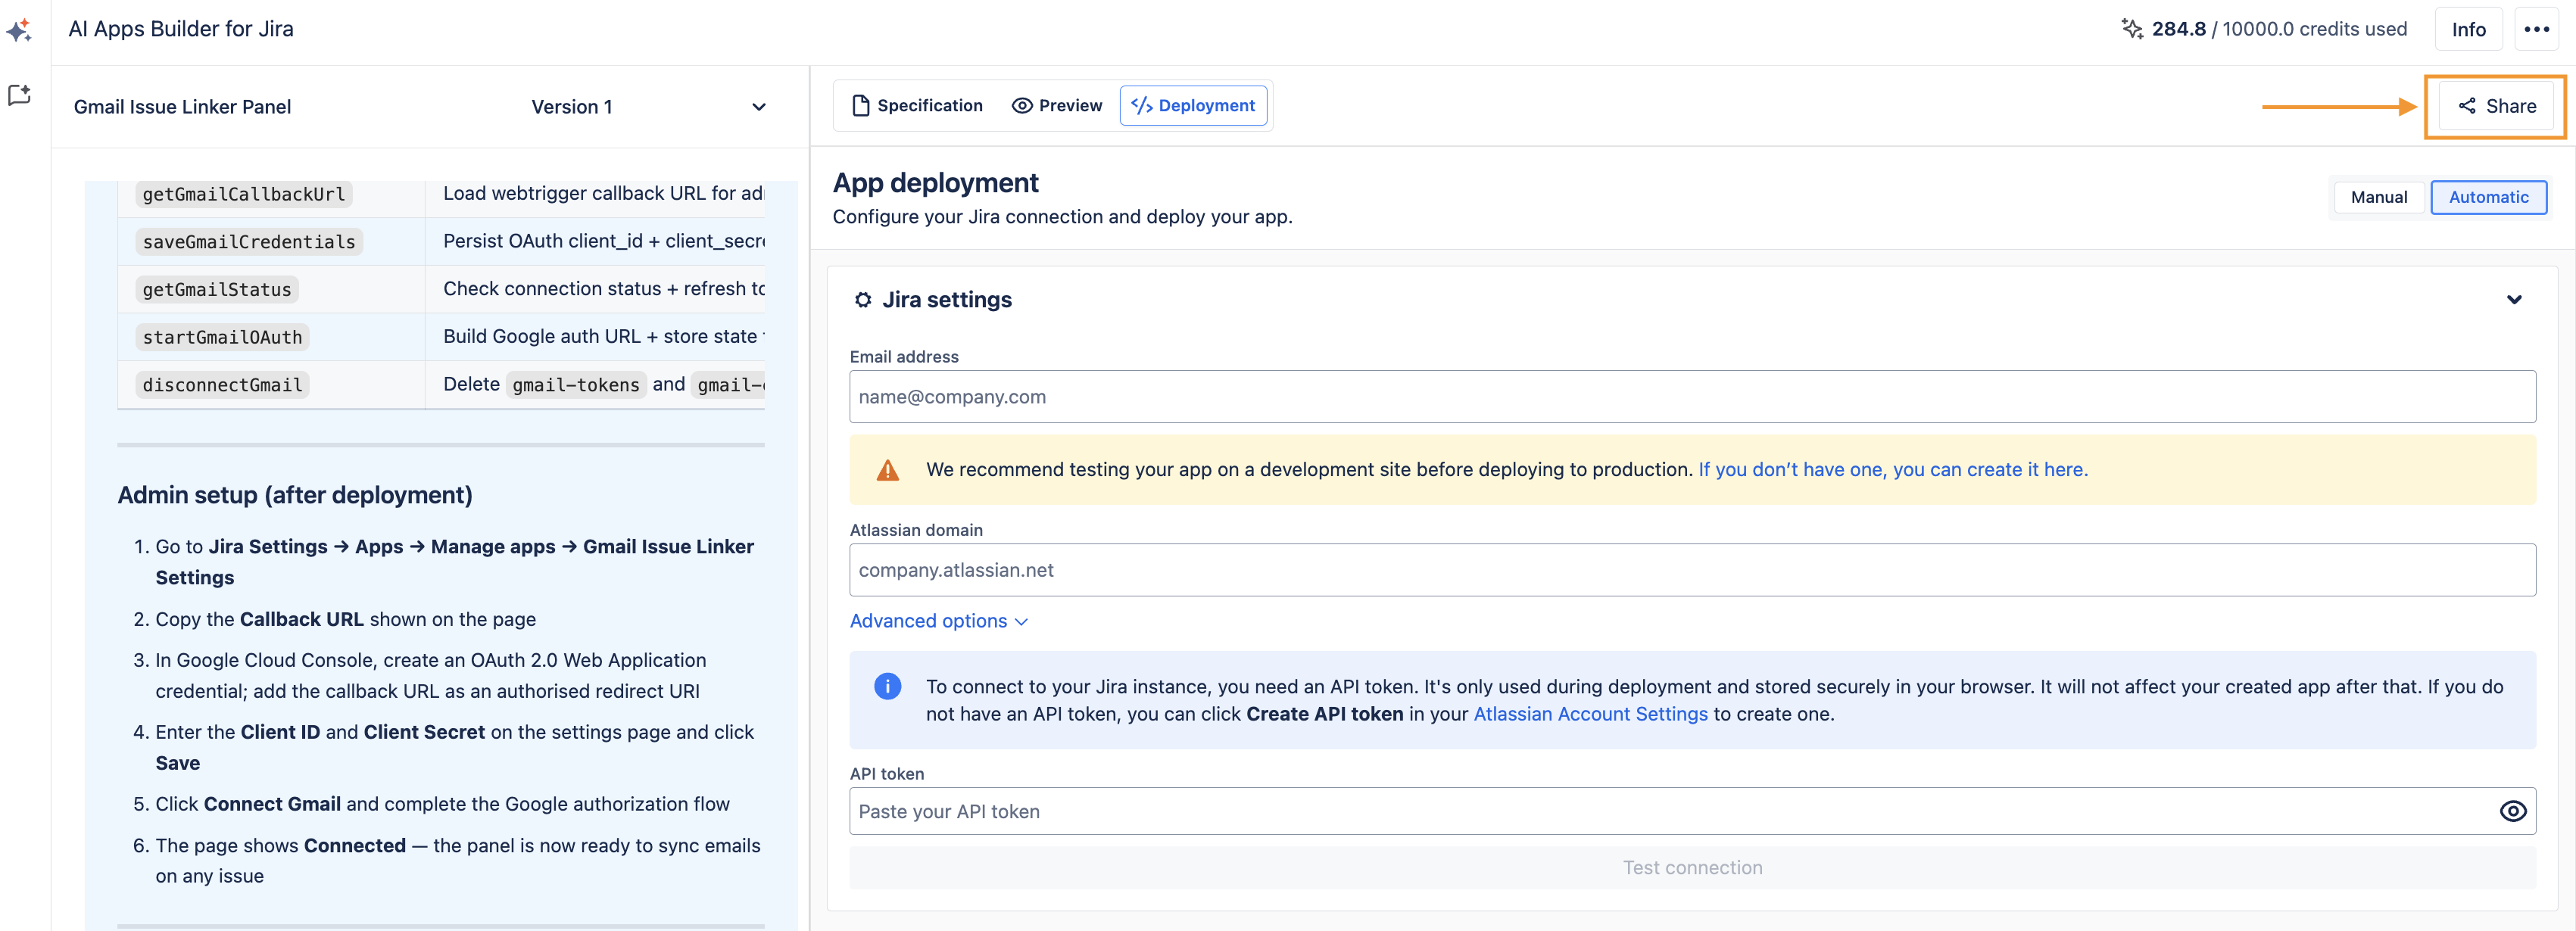Click Admin setup (after deployment) heading
The width and height of the screenshot is (2576, 931).
click(295, 495)
